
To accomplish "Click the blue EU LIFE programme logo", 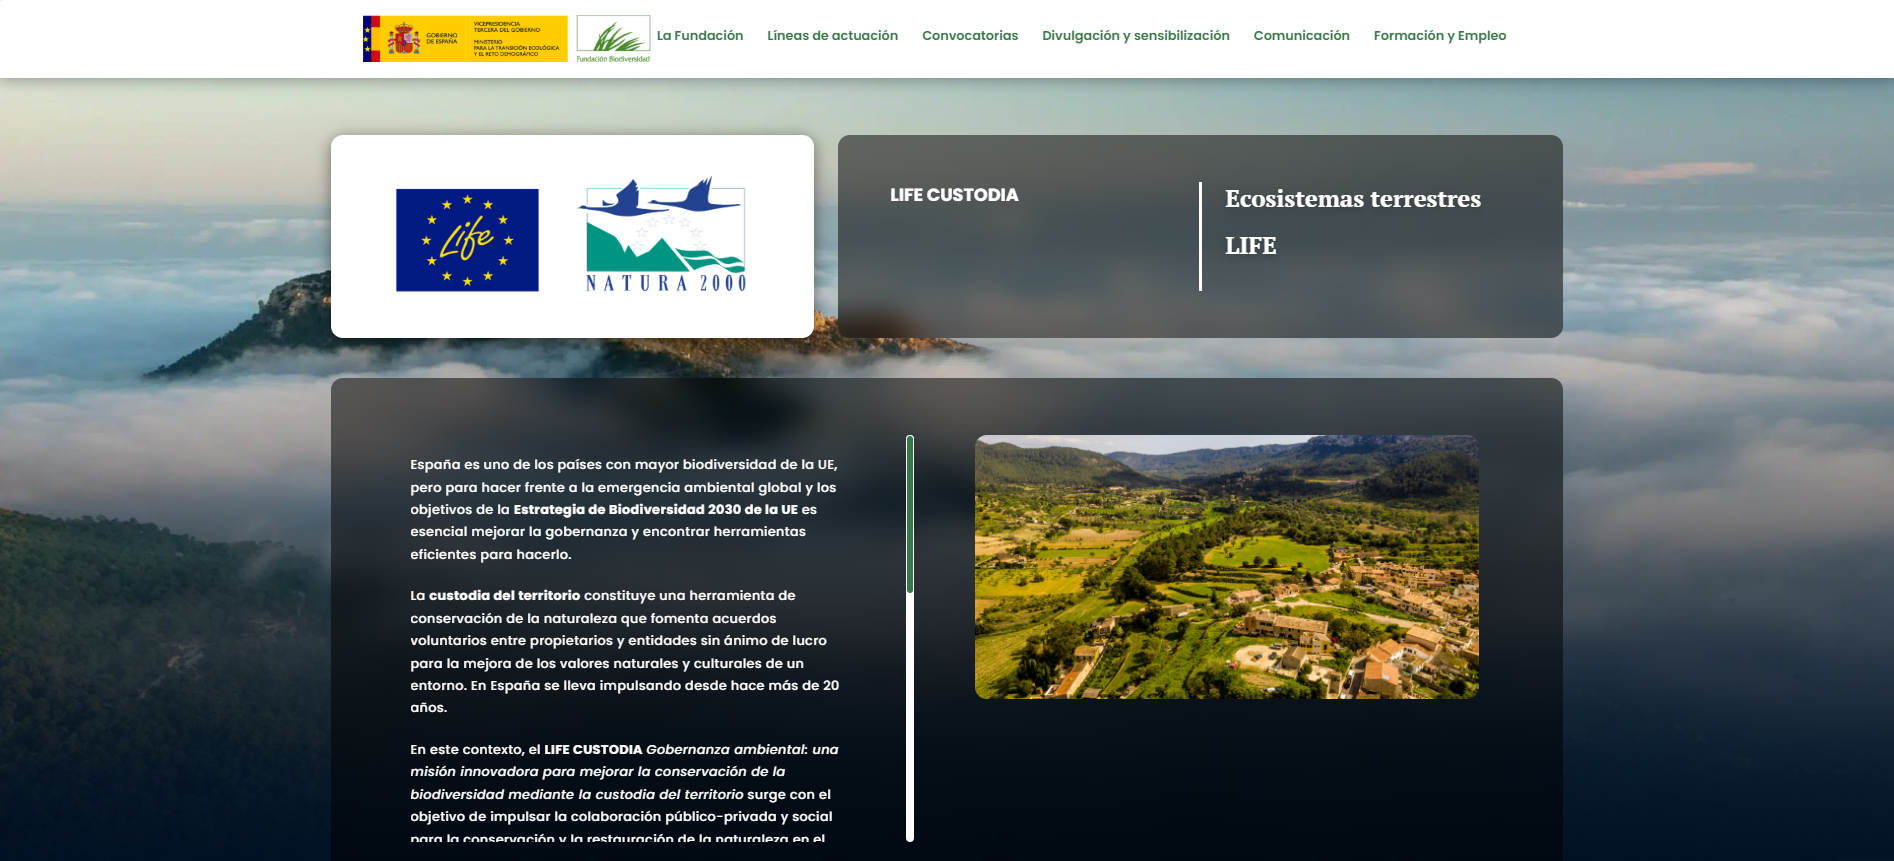I will (x=467, y=240).
